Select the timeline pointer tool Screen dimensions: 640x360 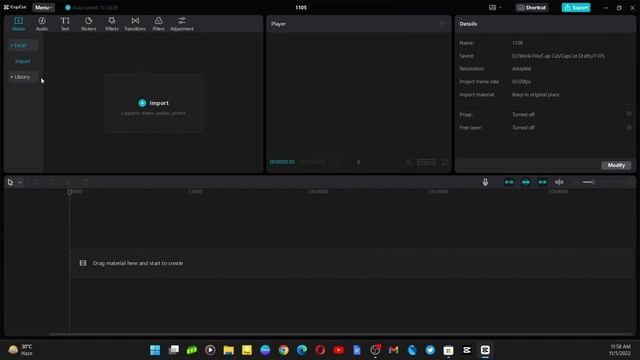10,182
